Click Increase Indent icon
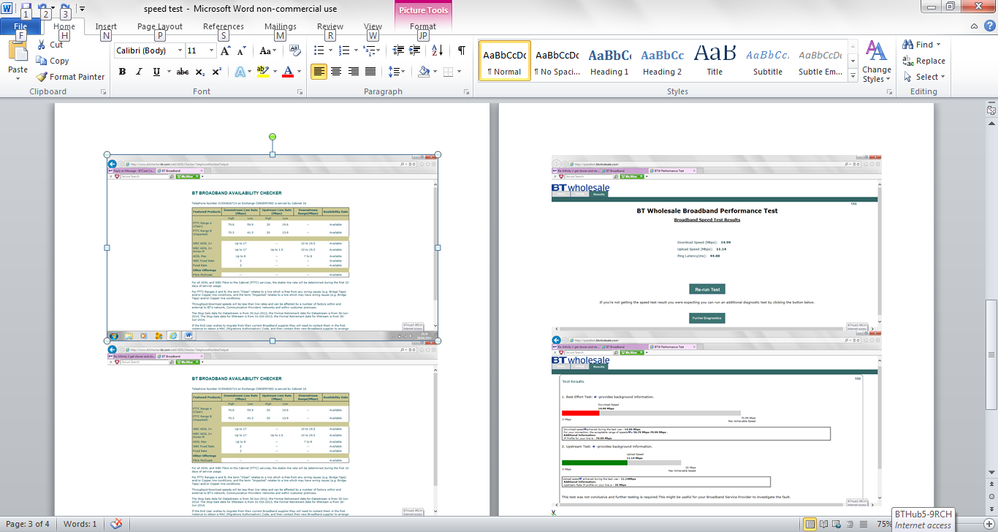The image size is (998, 532). (415, 50)
